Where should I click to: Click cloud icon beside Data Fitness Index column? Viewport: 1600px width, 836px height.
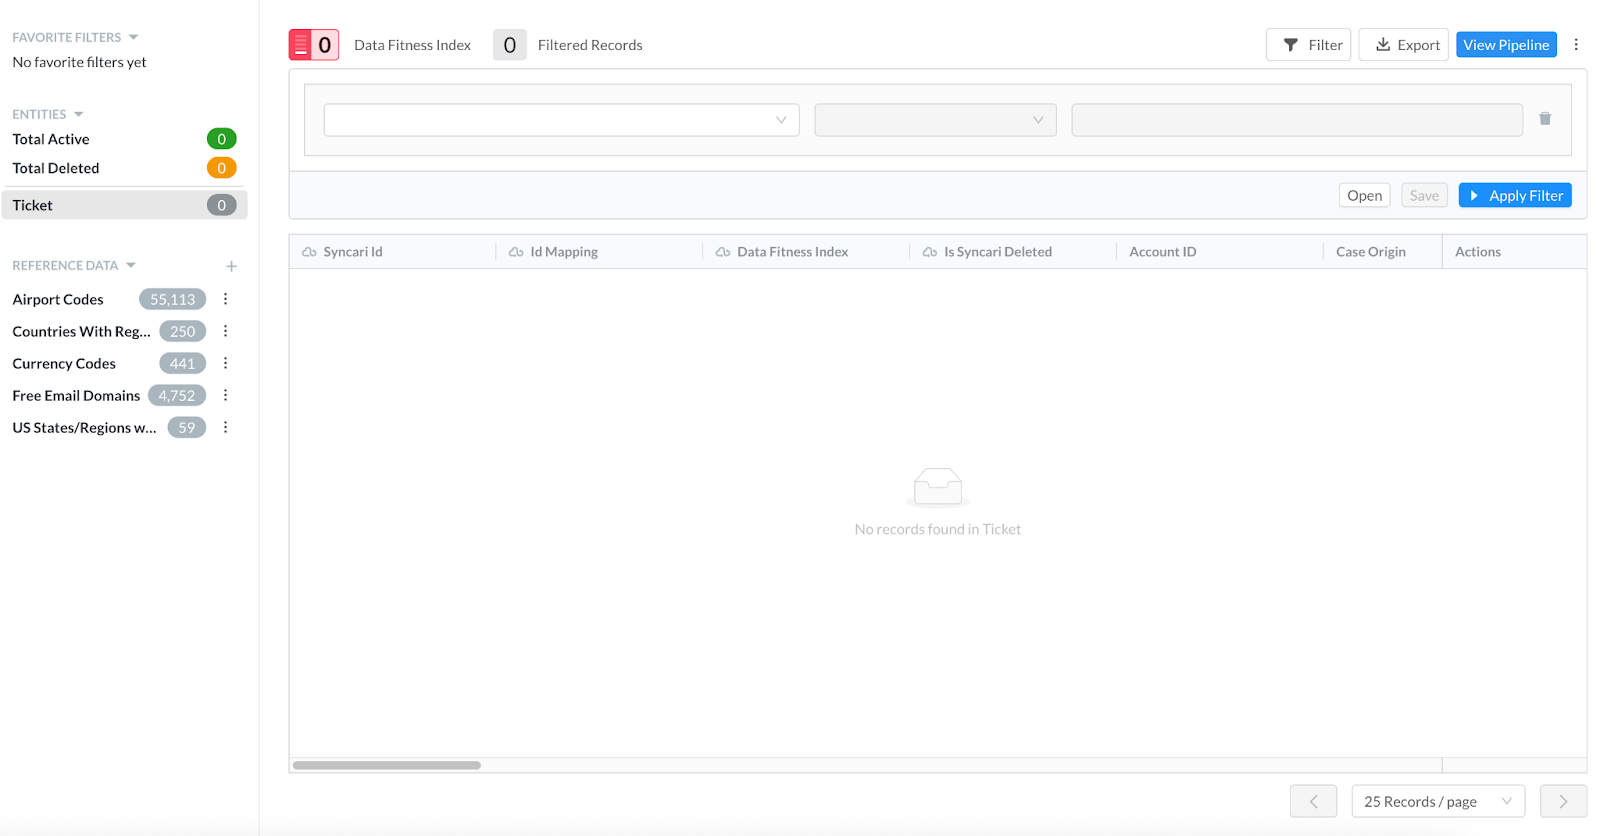[723, 252]
